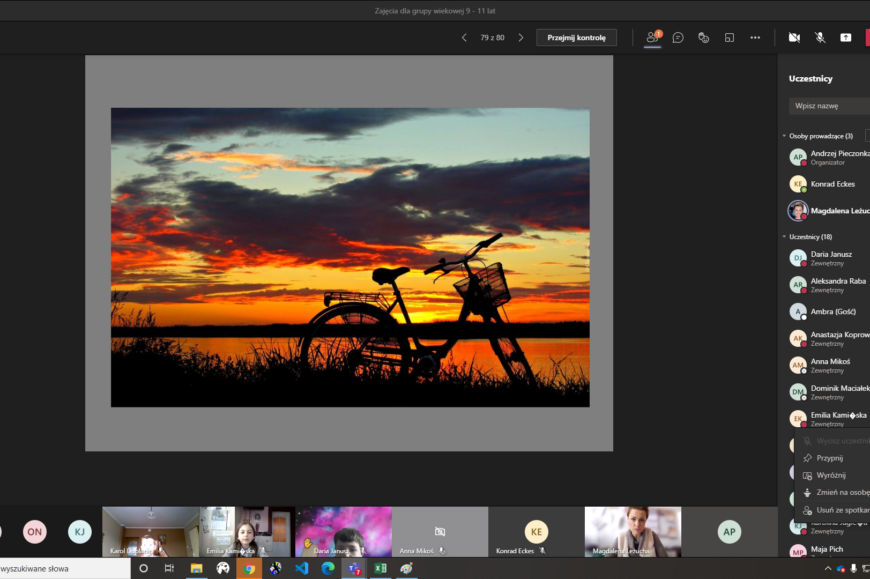Open Google Chrome from taskbar
This screenshot has width=870, height=579.
(x=249, y=568)
